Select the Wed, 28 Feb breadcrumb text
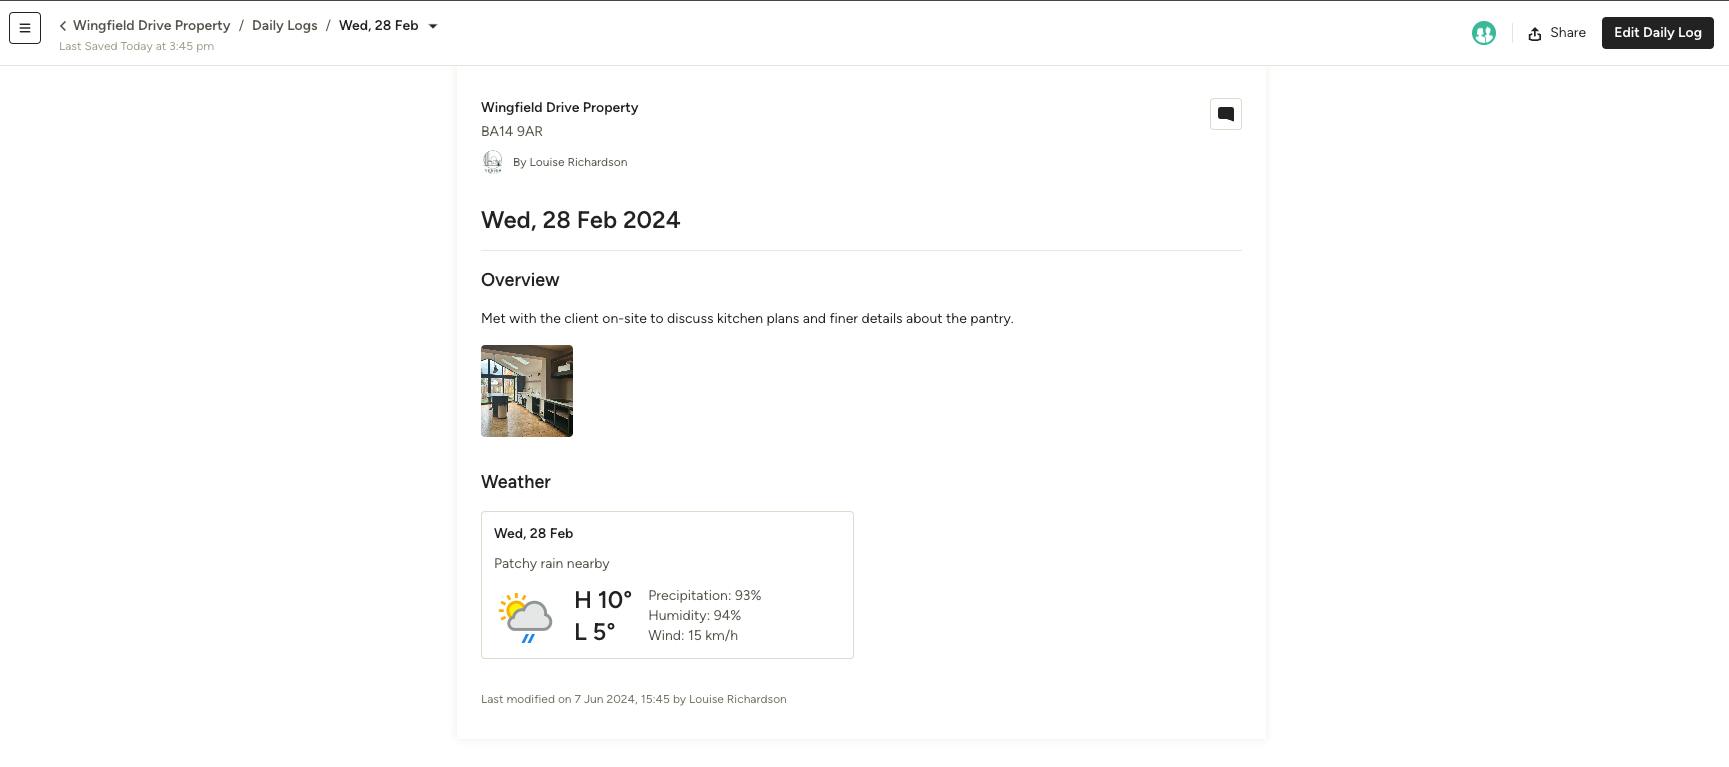 click(x=379, y=26)
